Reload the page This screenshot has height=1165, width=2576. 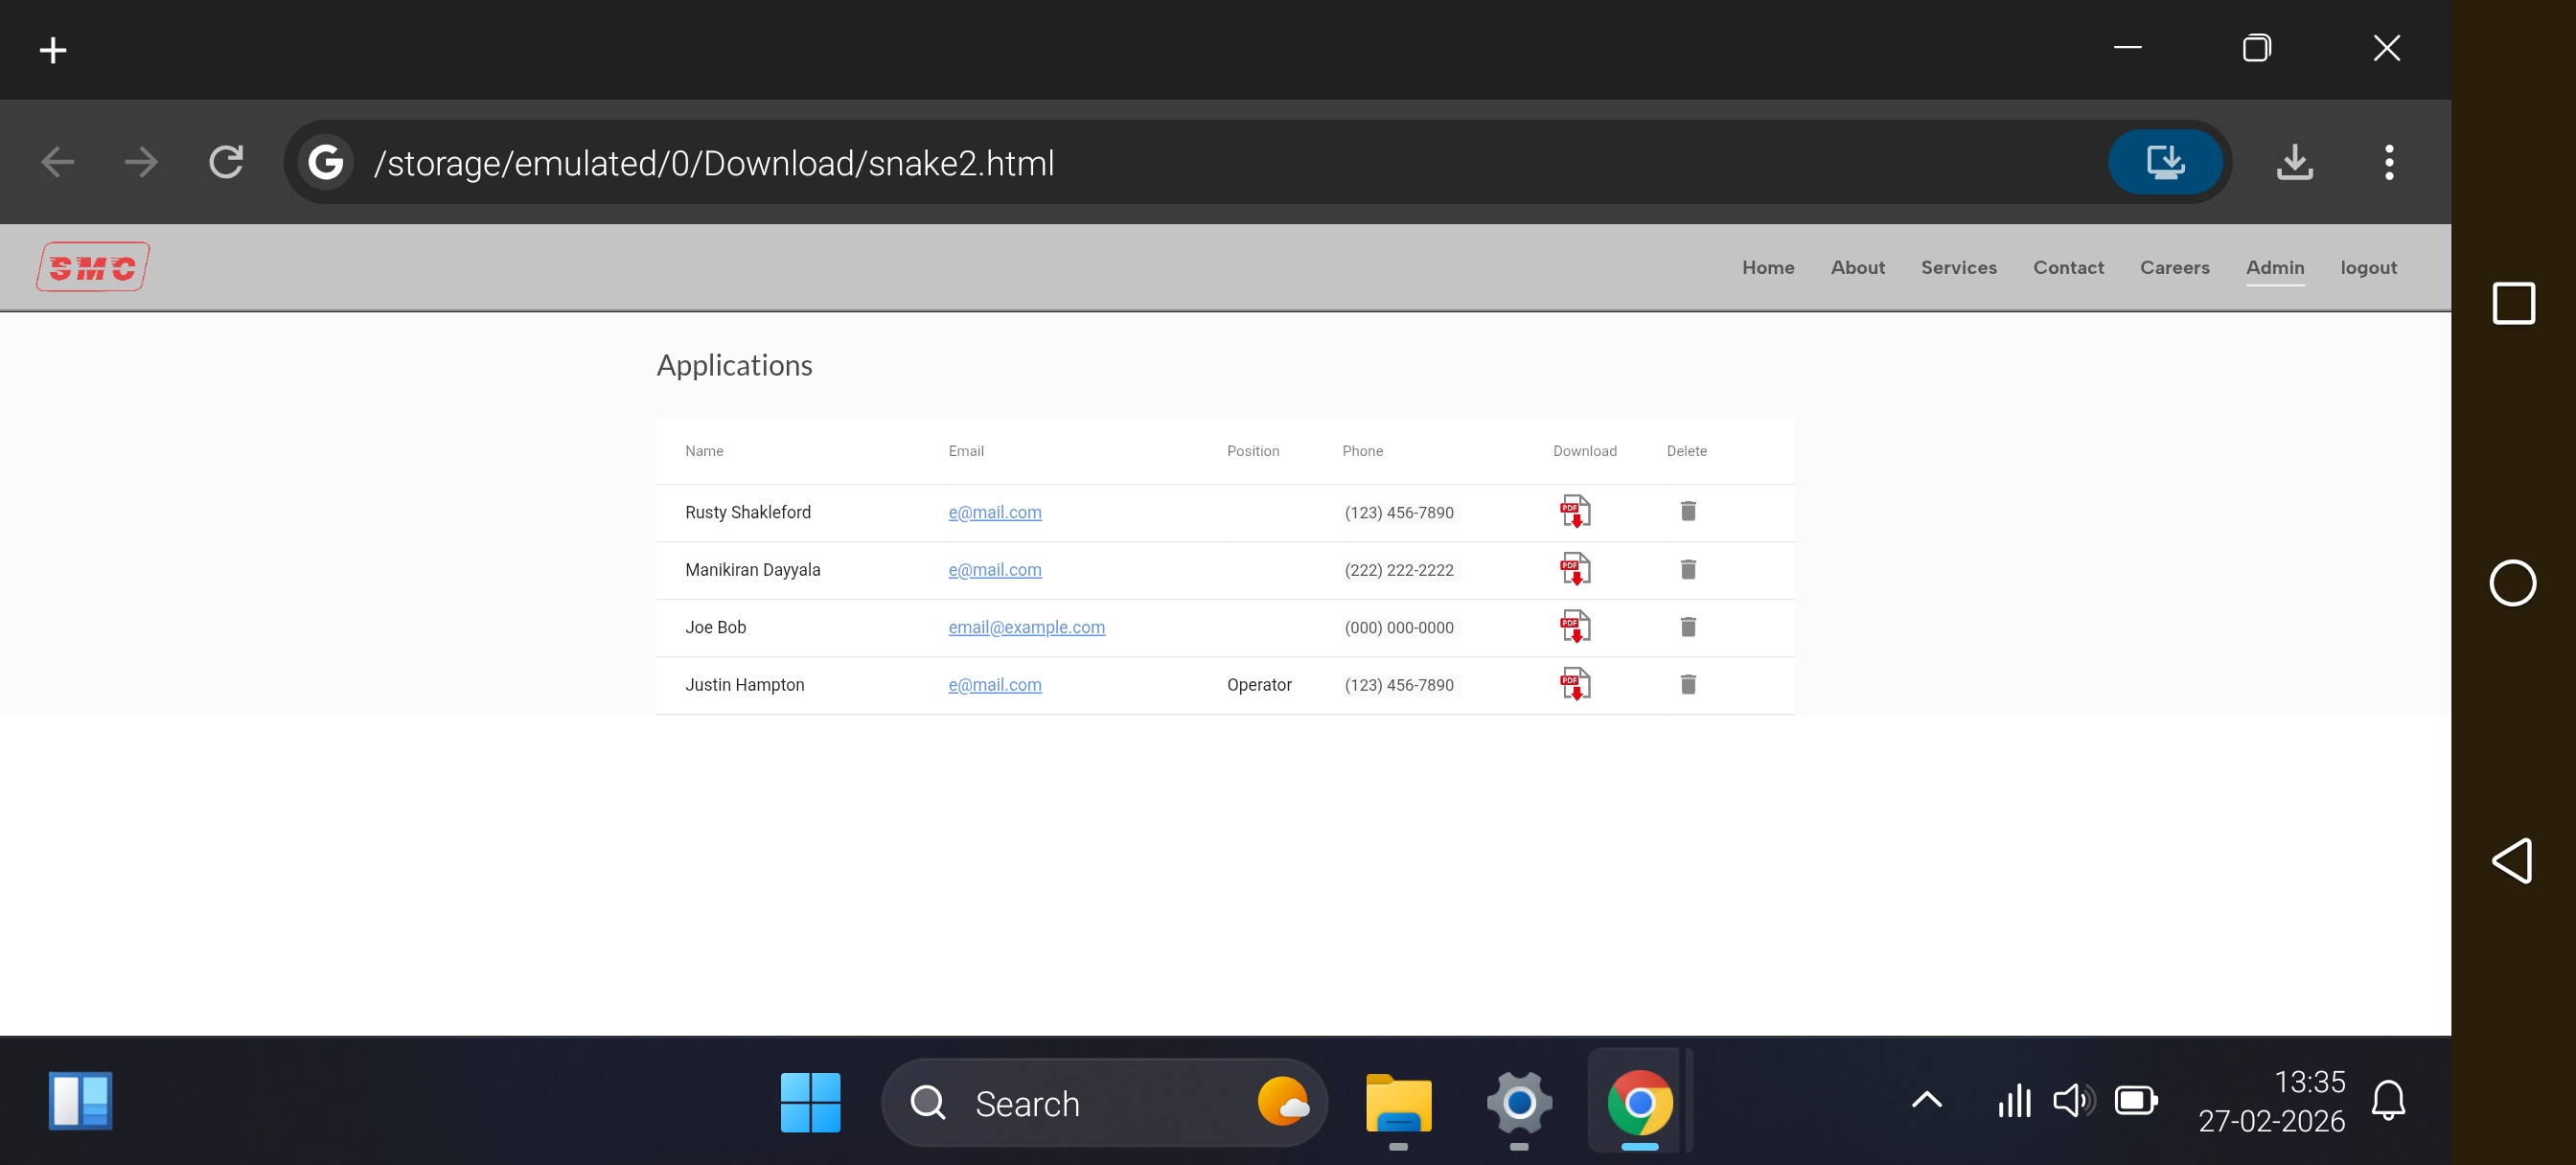226,162
